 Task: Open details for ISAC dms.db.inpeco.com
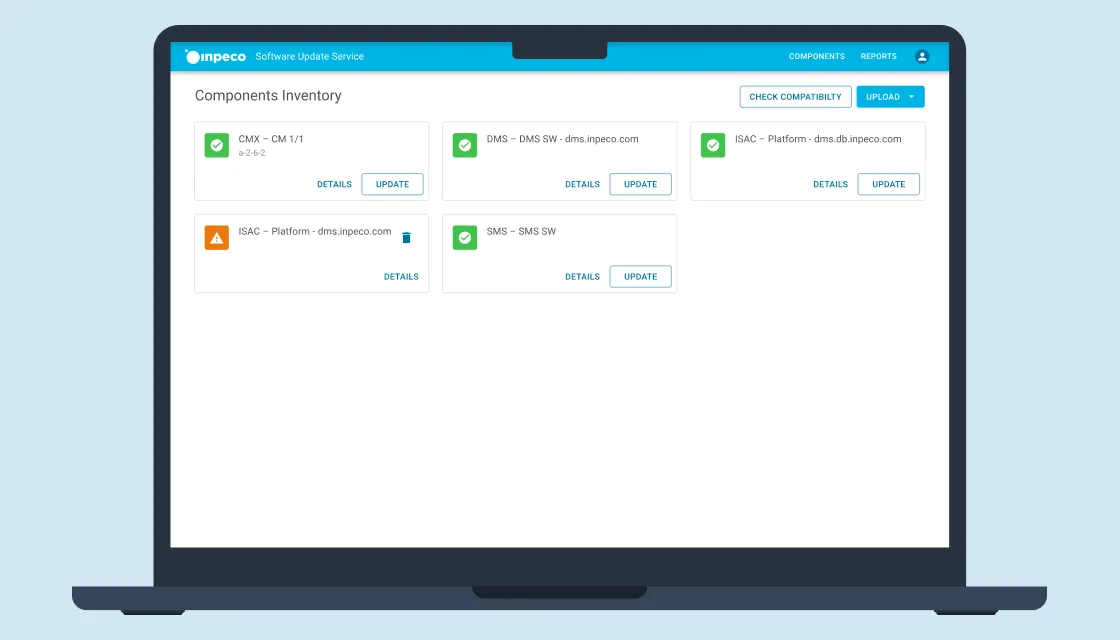[830, 184]
